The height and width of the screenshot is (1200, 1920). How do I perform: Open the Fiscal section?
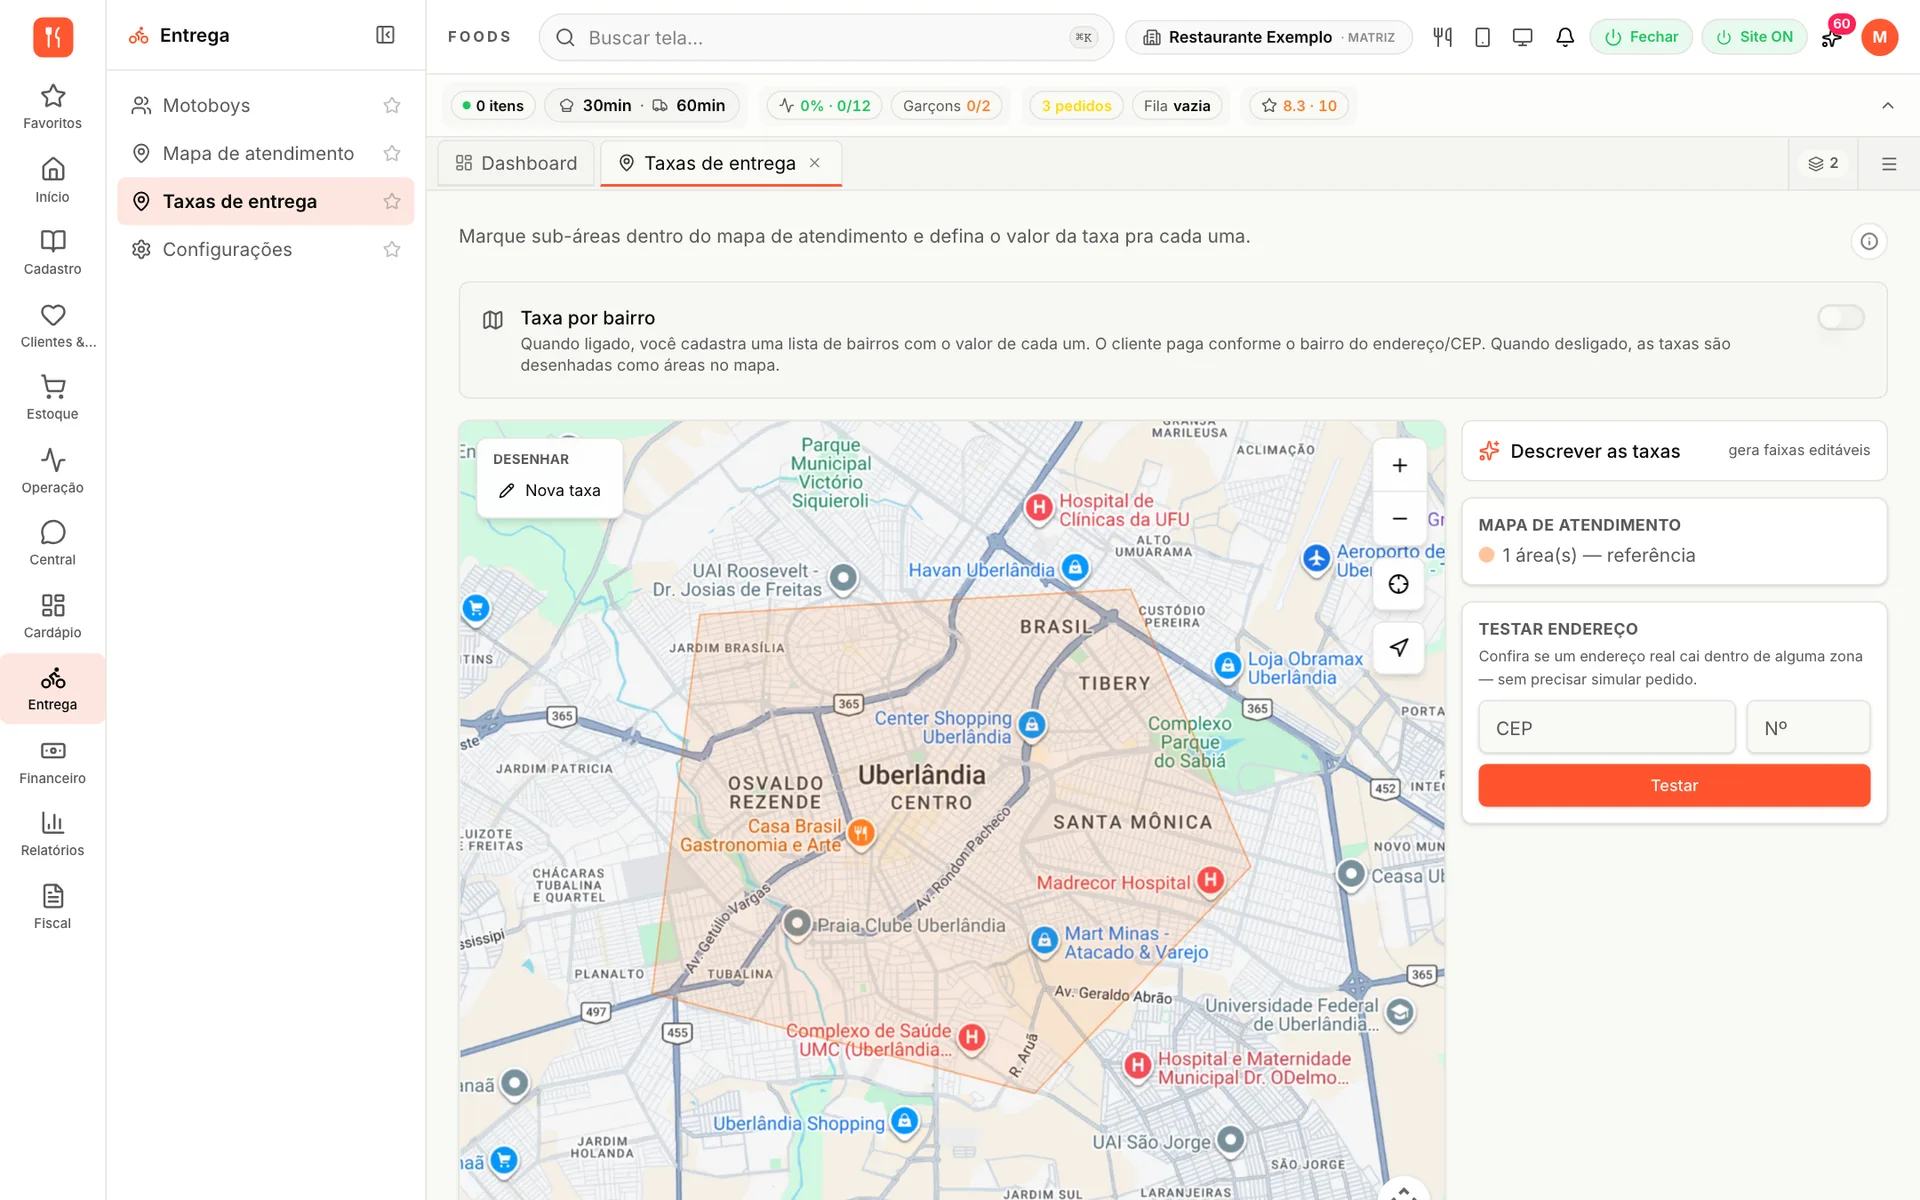(52, 907)
